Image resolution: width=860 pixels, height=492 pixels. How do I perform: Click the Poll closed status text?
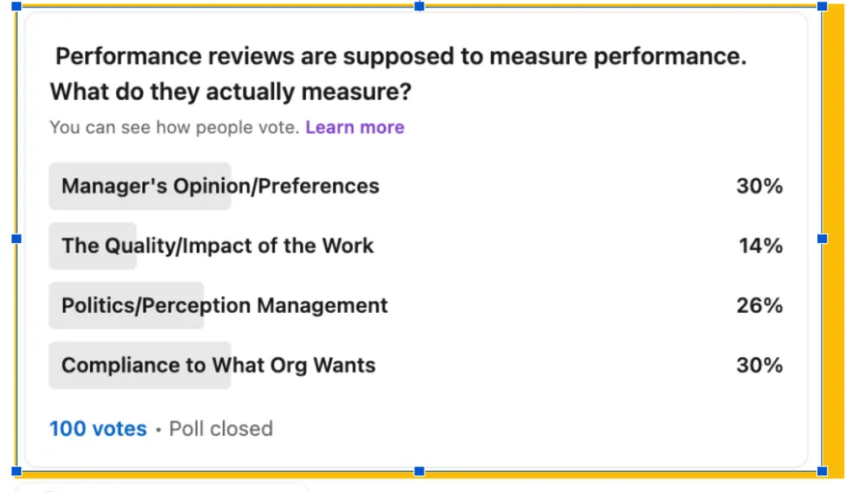point(220,428)
